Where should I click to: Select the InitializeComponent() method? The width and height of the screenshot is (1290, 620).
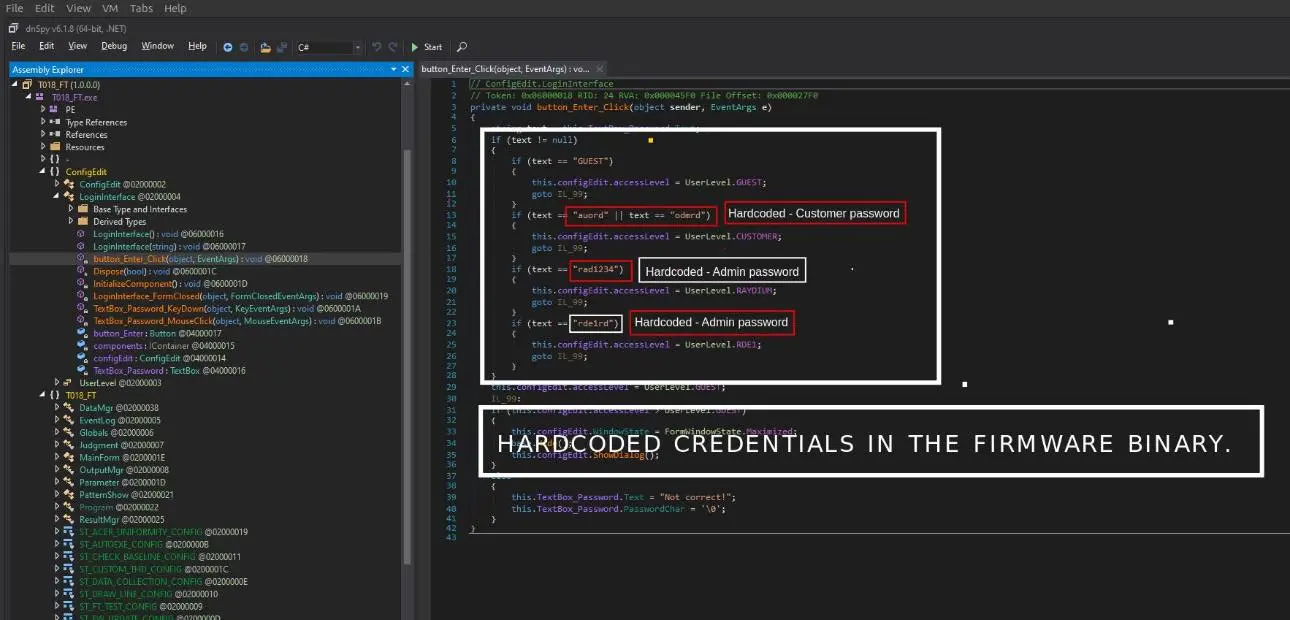pyautogui.click(x=169, y=283)
